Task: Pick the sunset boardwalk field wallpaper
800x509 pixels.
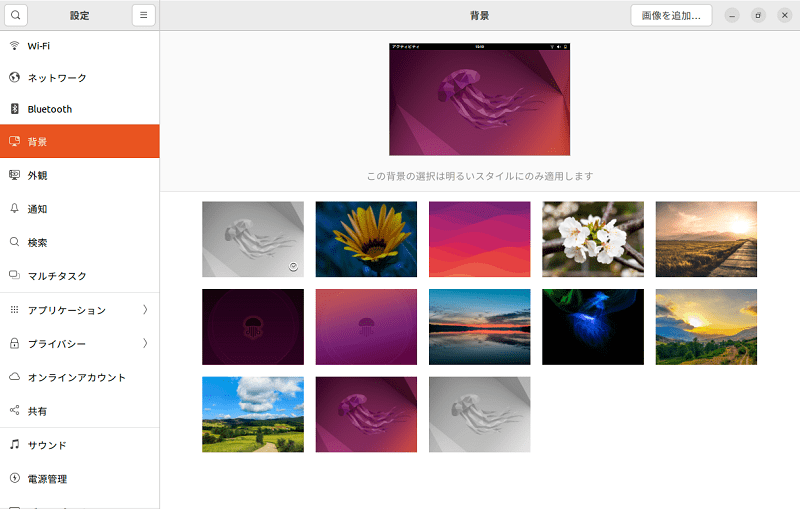Action: pyautogui.click(x=706, y=239)
